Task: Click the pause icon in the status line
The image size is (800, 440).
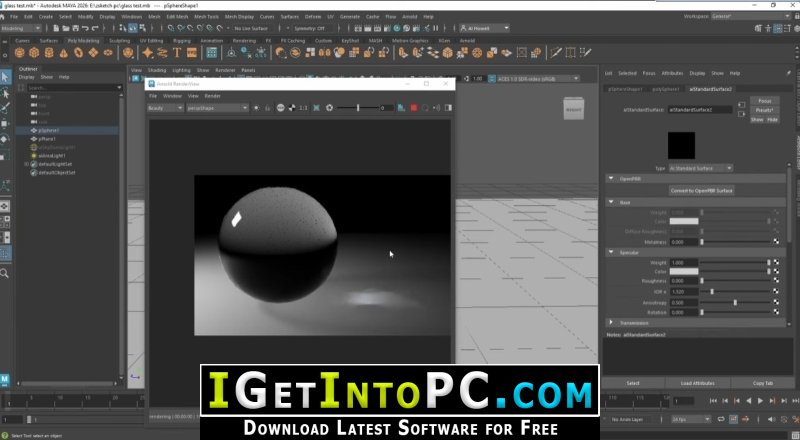Action: (436, 28)
